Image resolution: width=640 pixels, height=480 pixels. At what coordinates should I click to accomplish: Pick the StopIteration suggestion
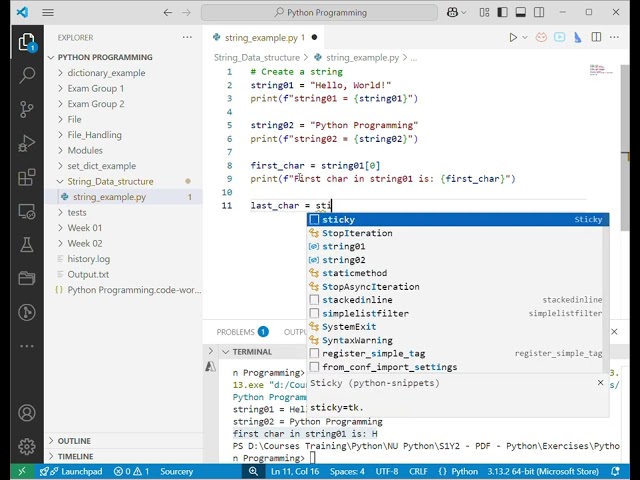455,233
